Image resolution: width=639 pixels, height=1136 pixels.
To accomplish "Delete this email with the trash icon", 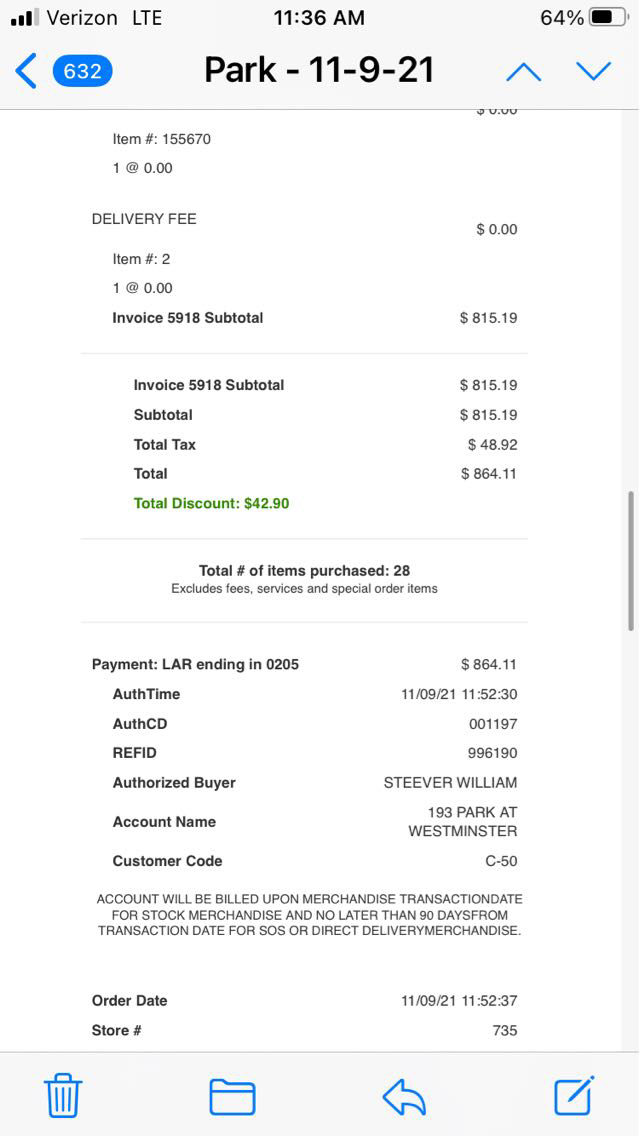I will point(63,1096).
